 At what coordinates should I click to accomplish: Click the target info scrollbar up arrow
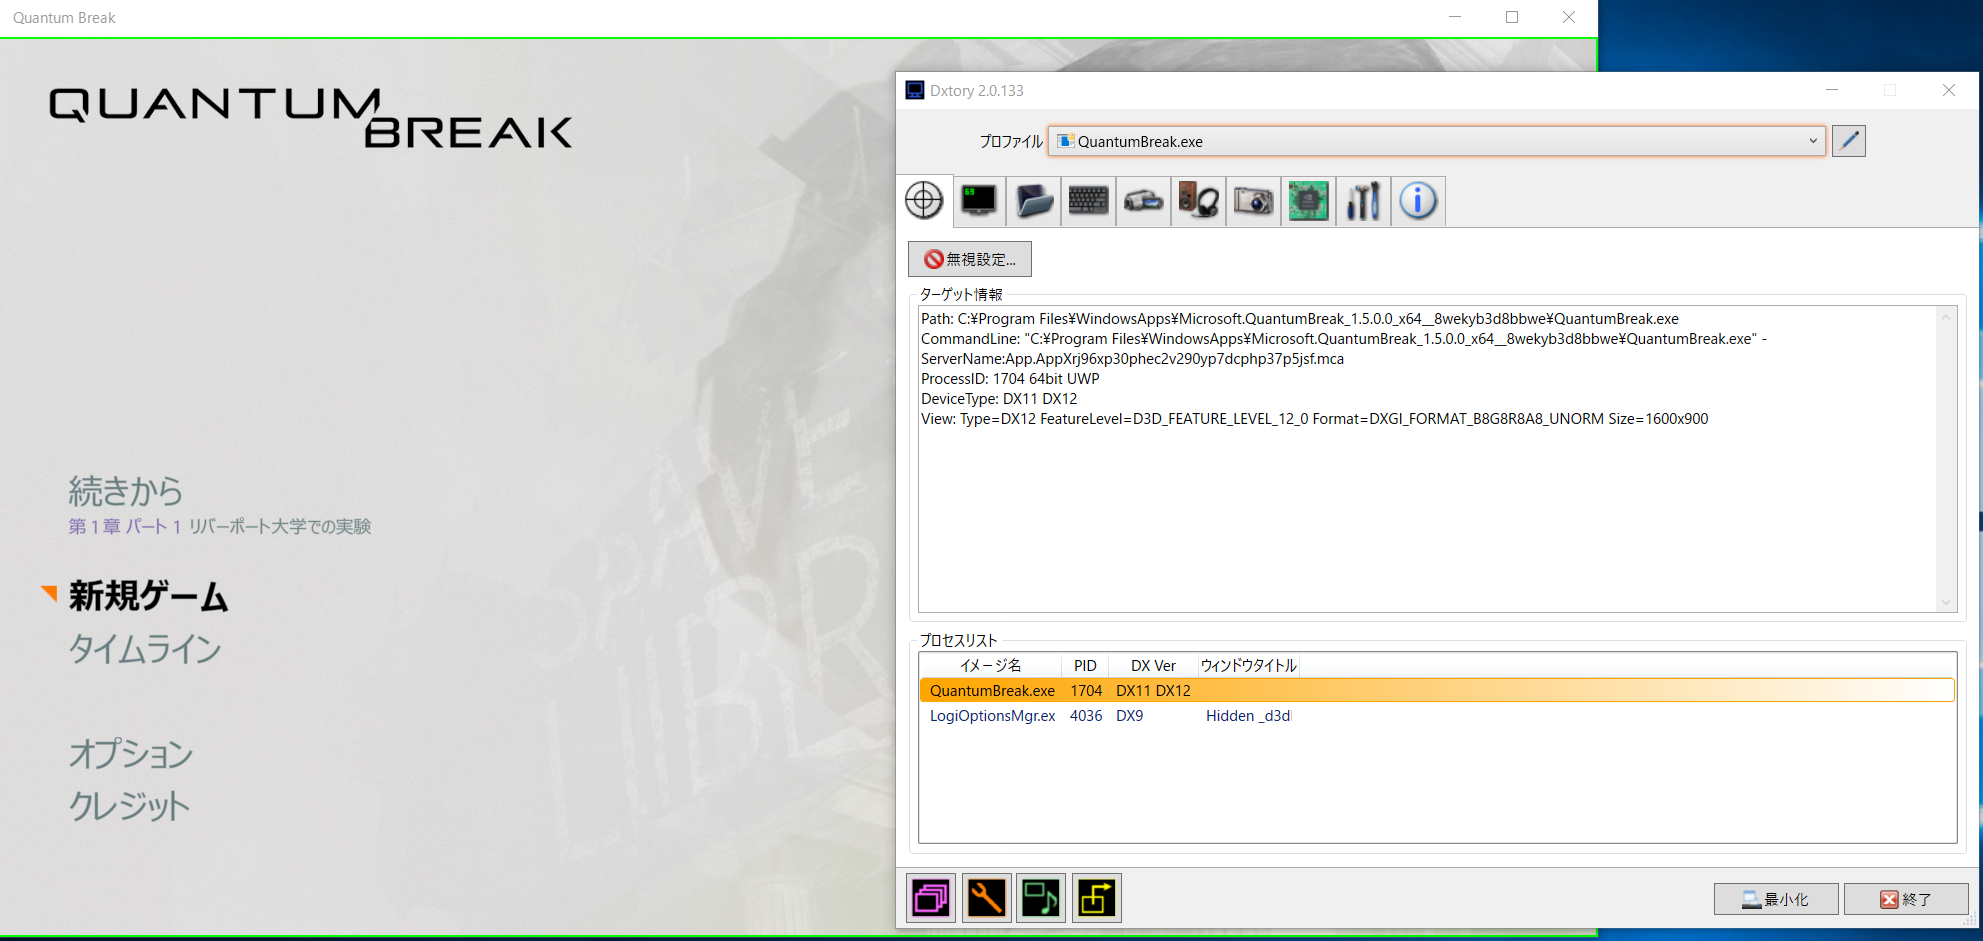[x=1946, y=317]
